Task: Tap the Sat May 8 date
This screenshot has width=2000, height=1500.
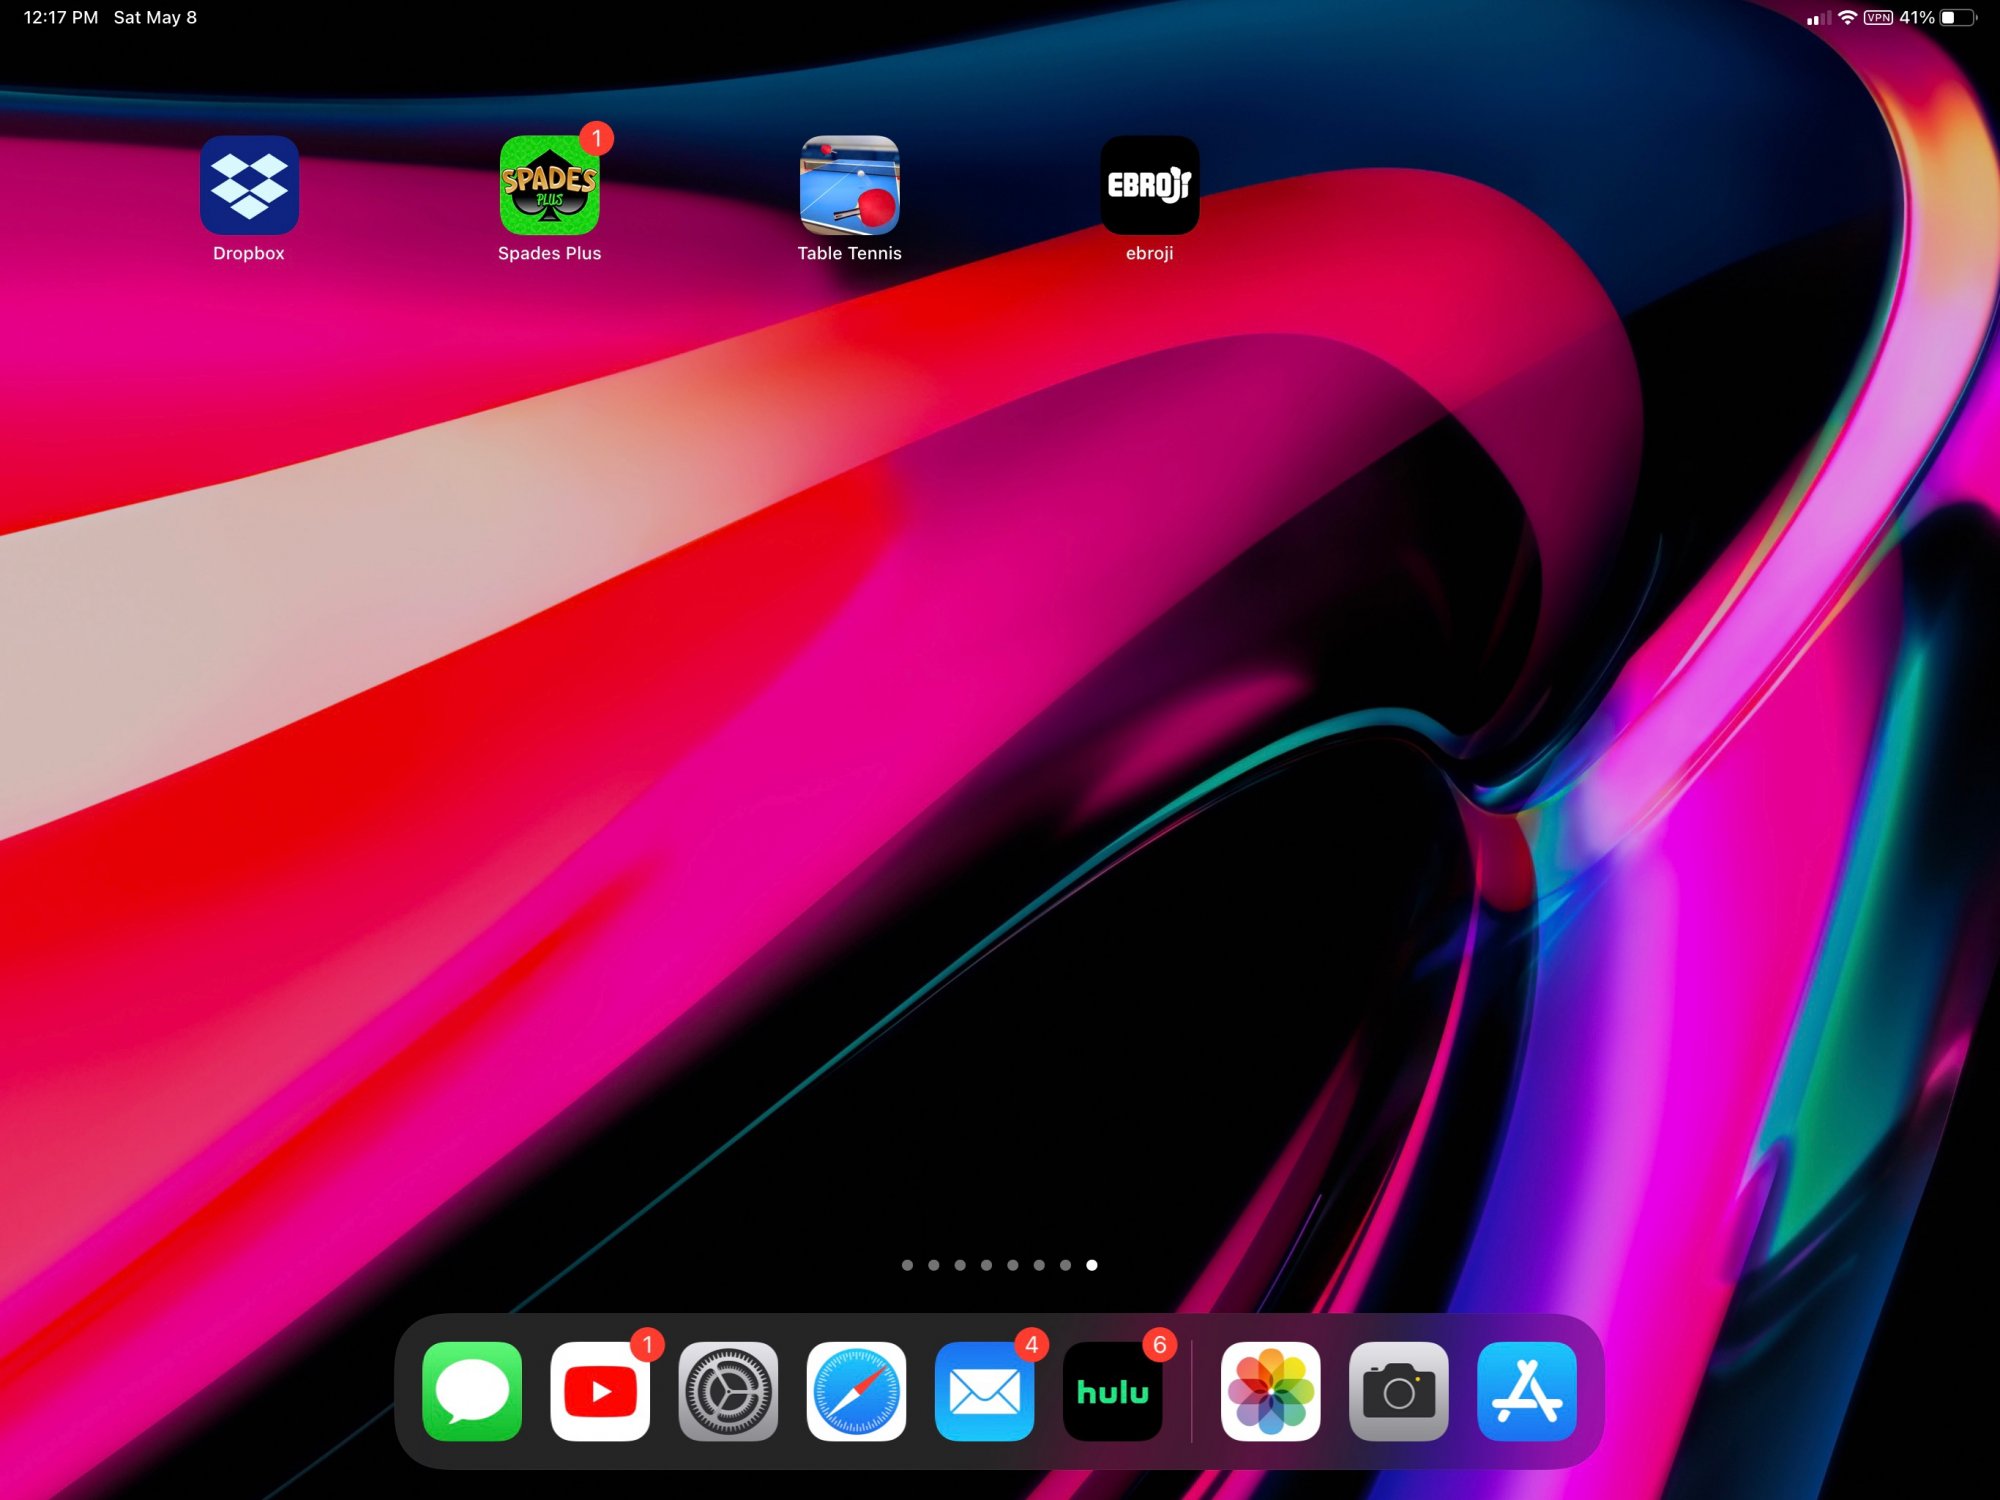Action: [x=155, y=18]
